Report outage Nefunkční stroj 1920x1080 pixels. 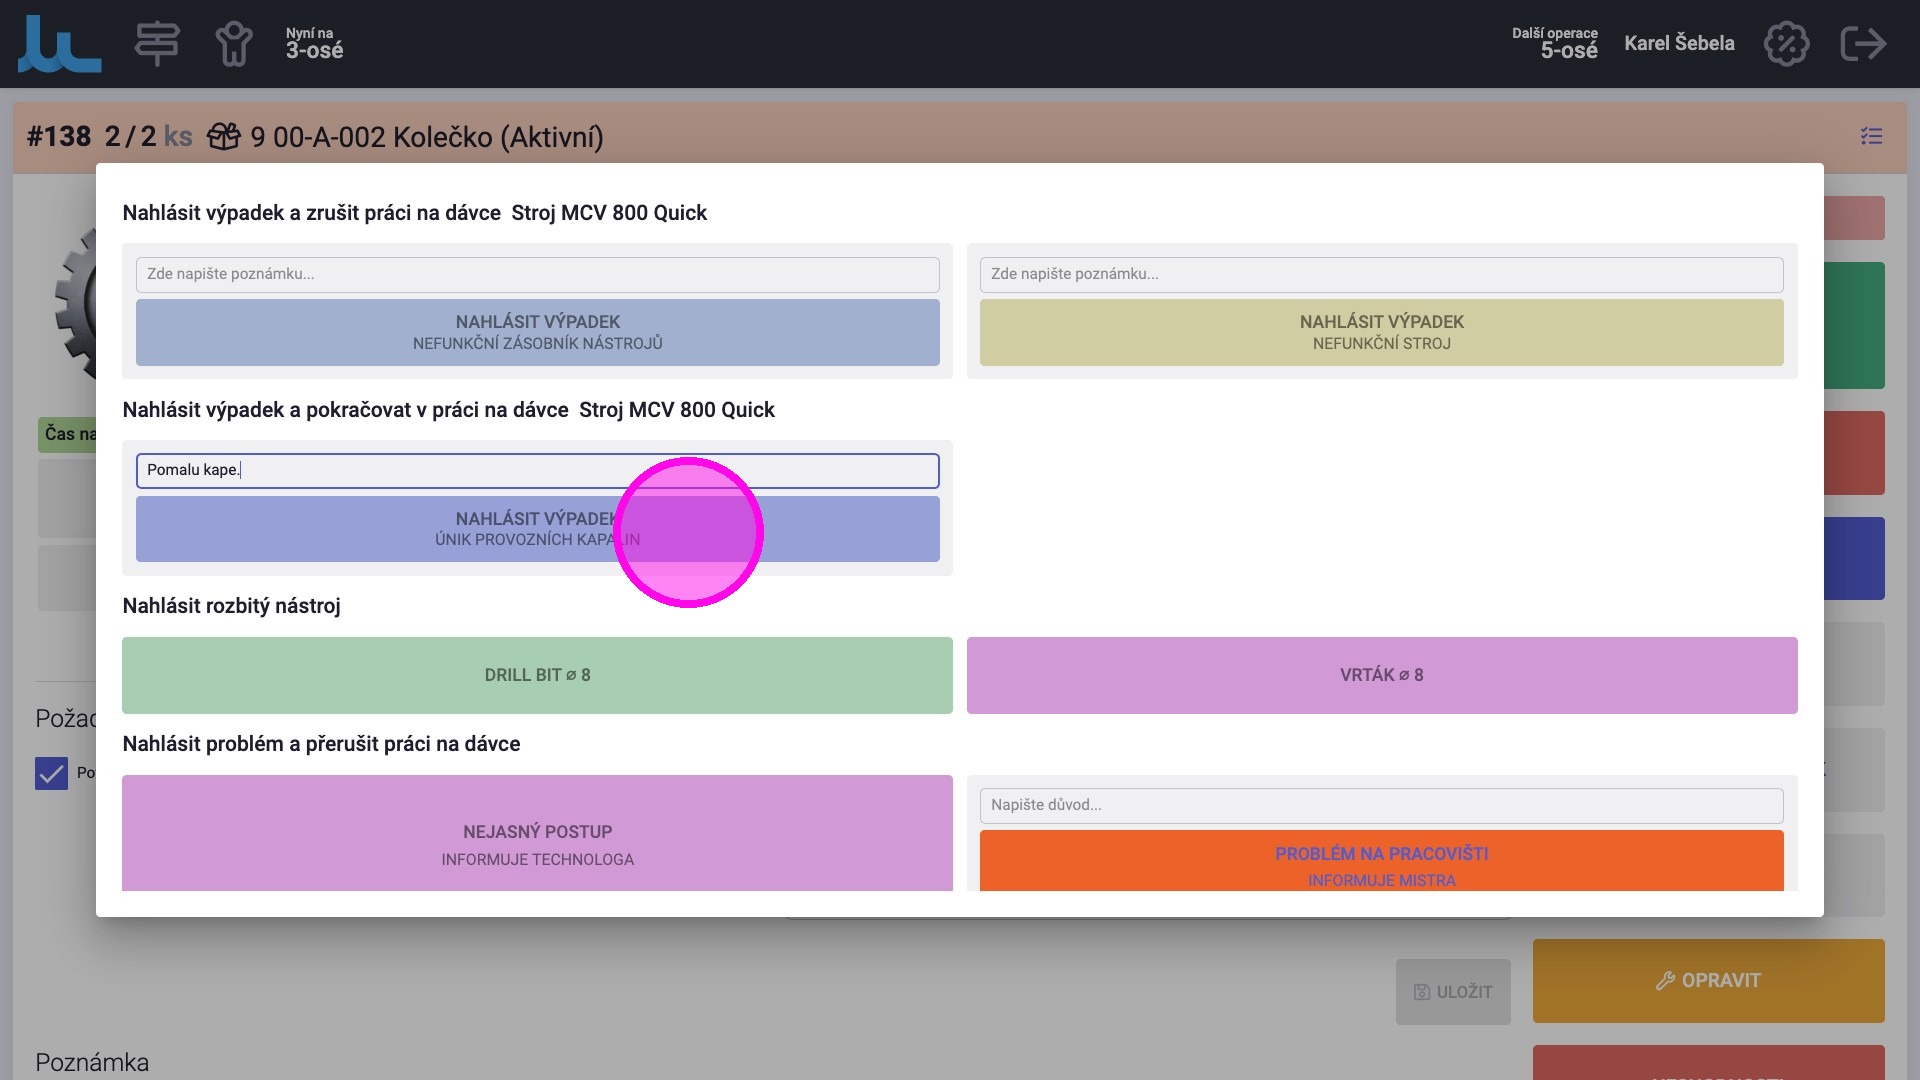1381,332
